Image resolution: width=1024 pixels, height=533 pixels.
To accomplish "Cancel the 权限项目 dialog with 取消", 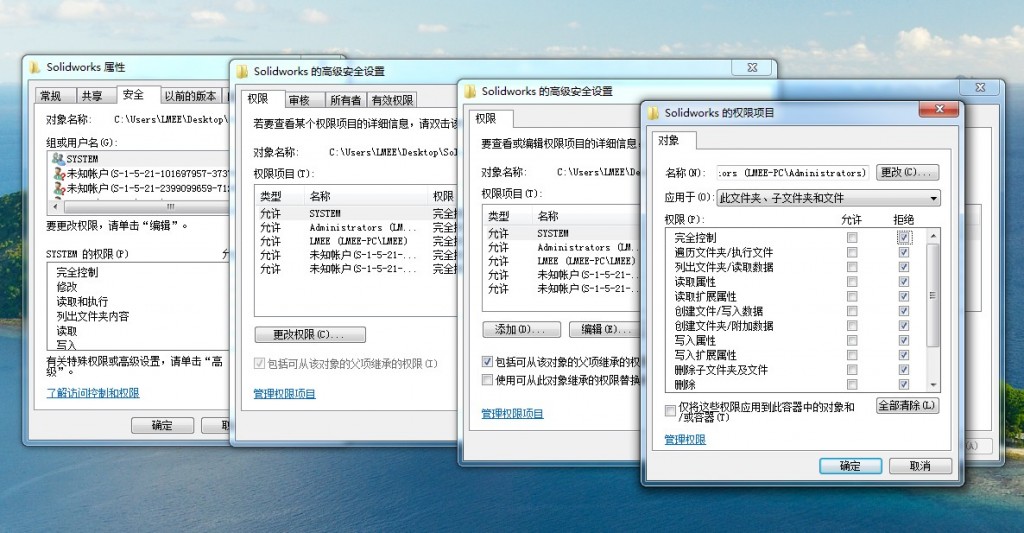I will pos(920,466).
